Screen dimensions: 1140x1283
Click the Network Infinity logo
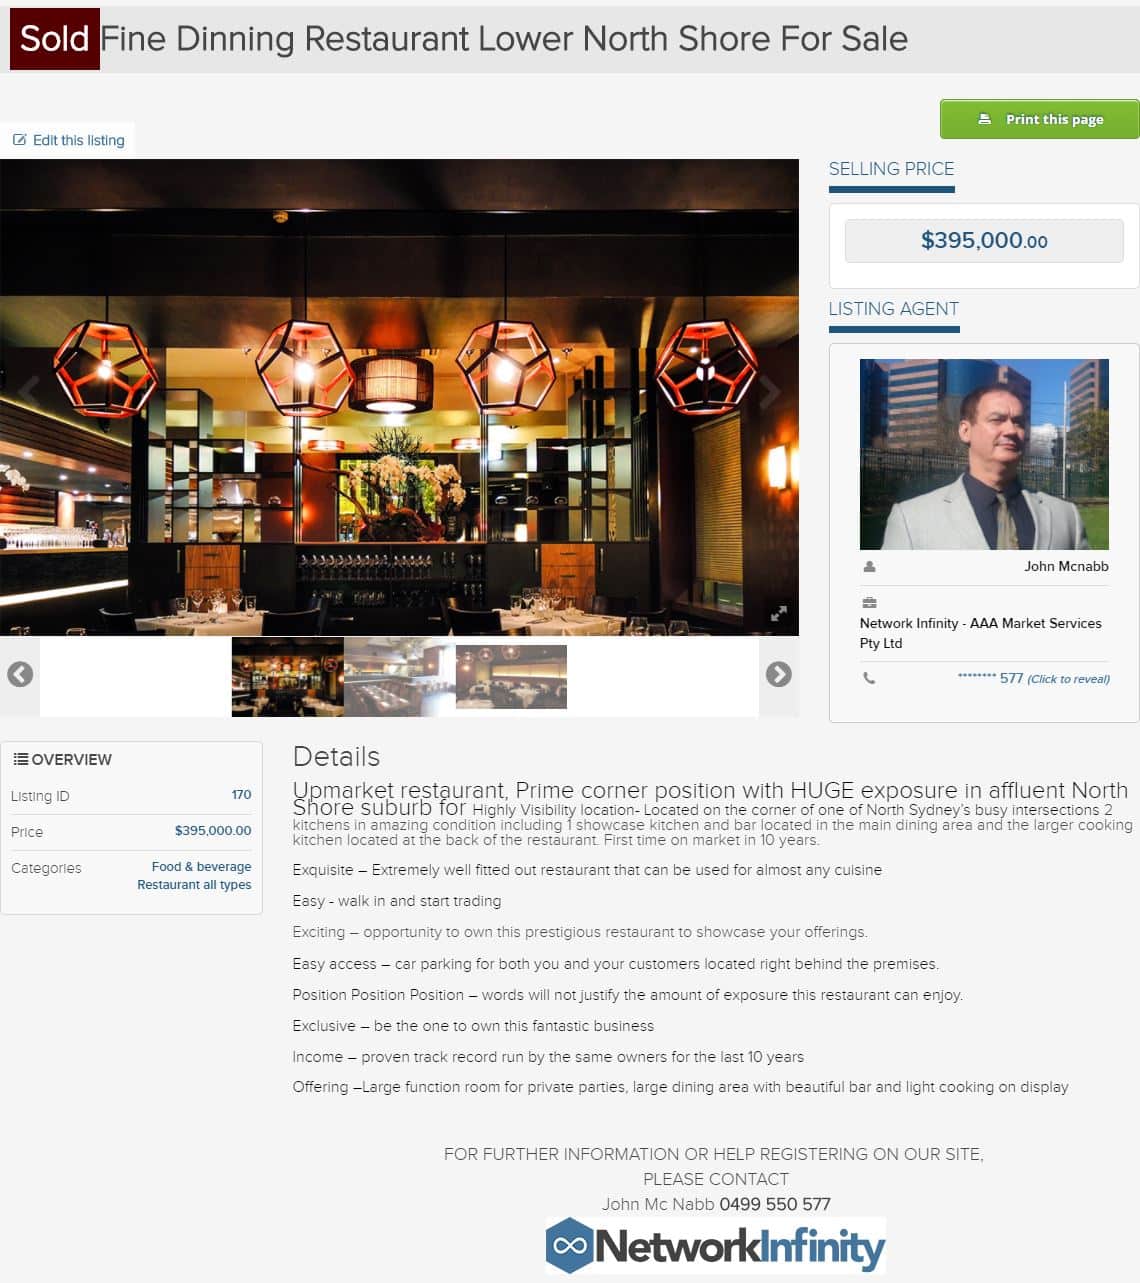pyautogui.click(x=715, y=1246)
